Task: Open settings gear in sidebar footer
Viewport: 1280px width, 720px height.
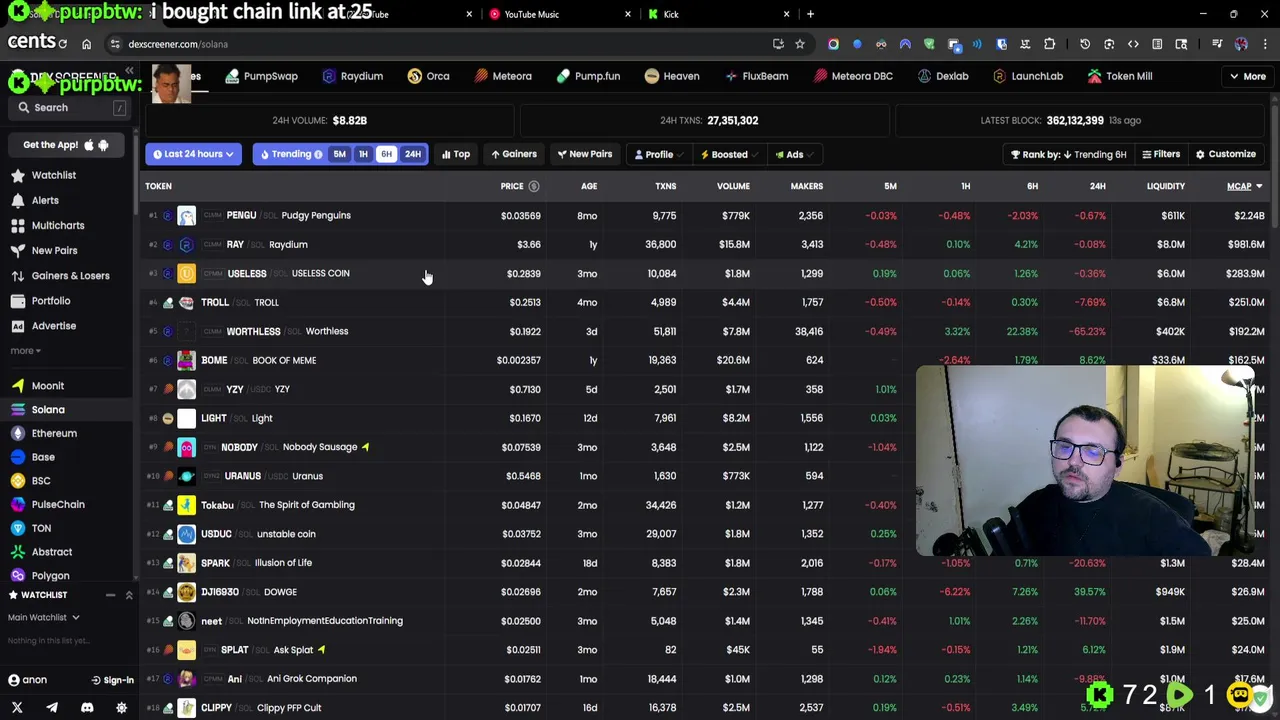Action: pyautogui.click(x=122, y=707)
